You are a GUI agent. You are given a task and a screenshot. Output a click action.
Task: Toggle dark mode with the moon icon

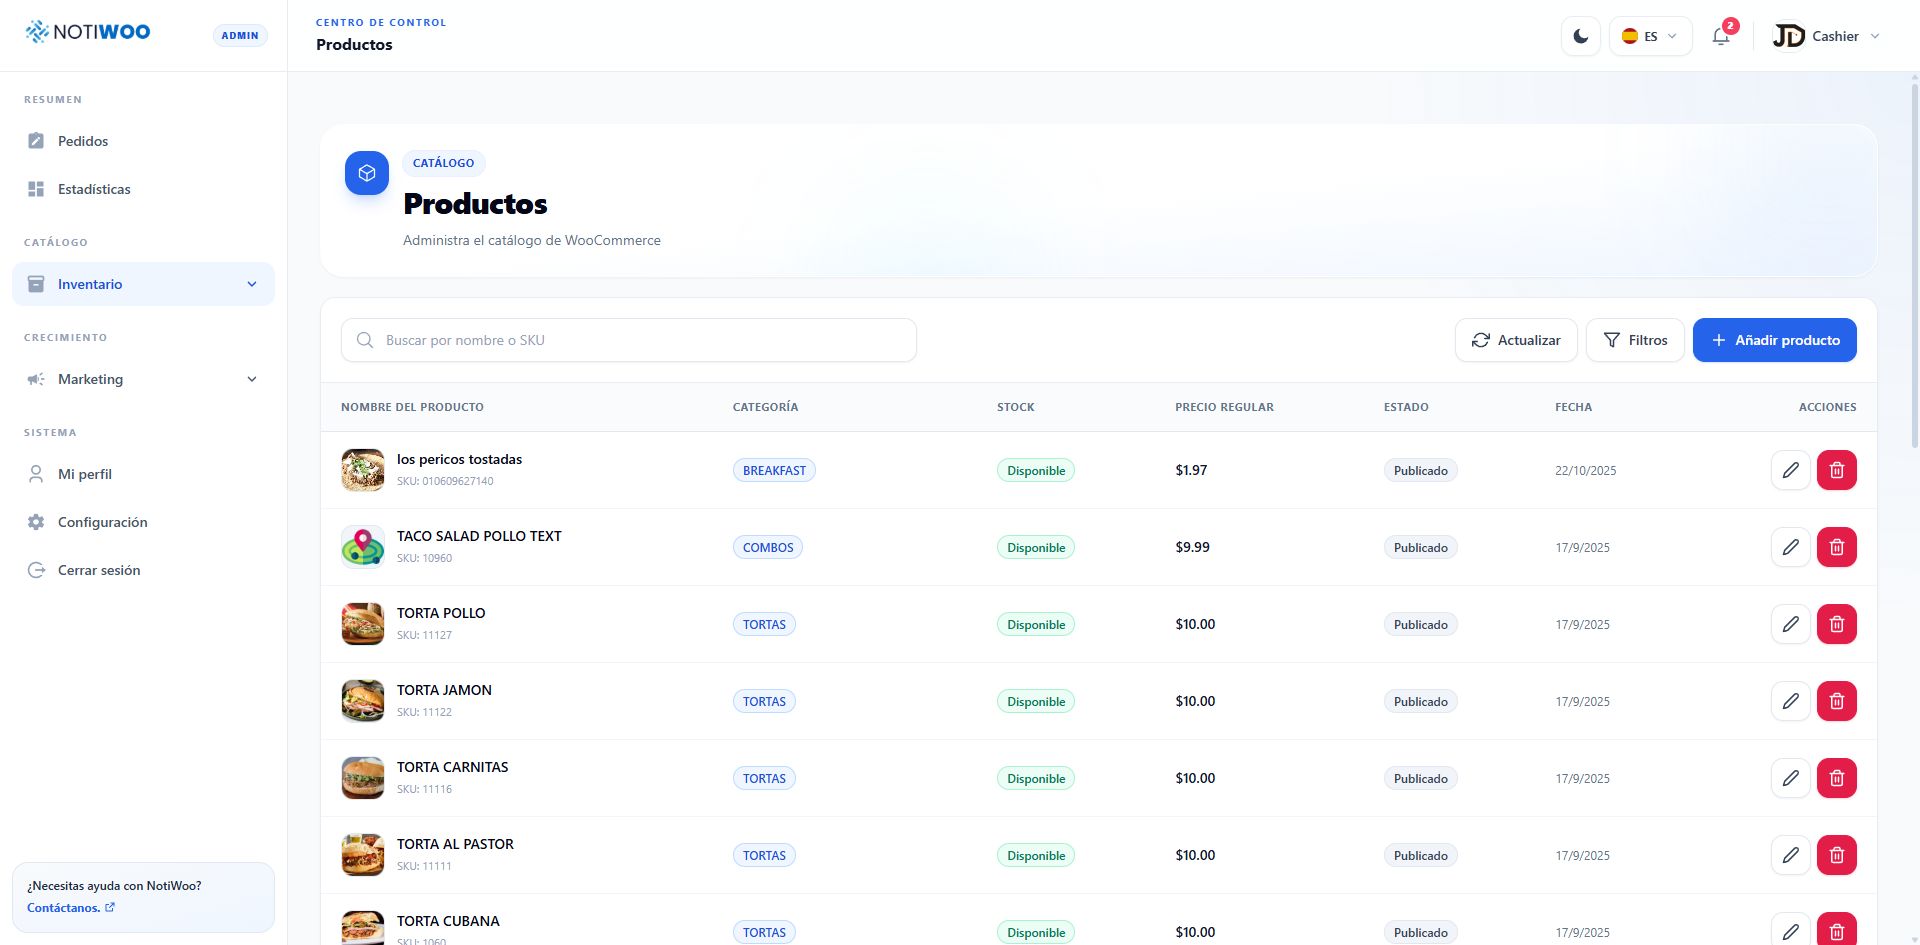[x=1581, y=36]
